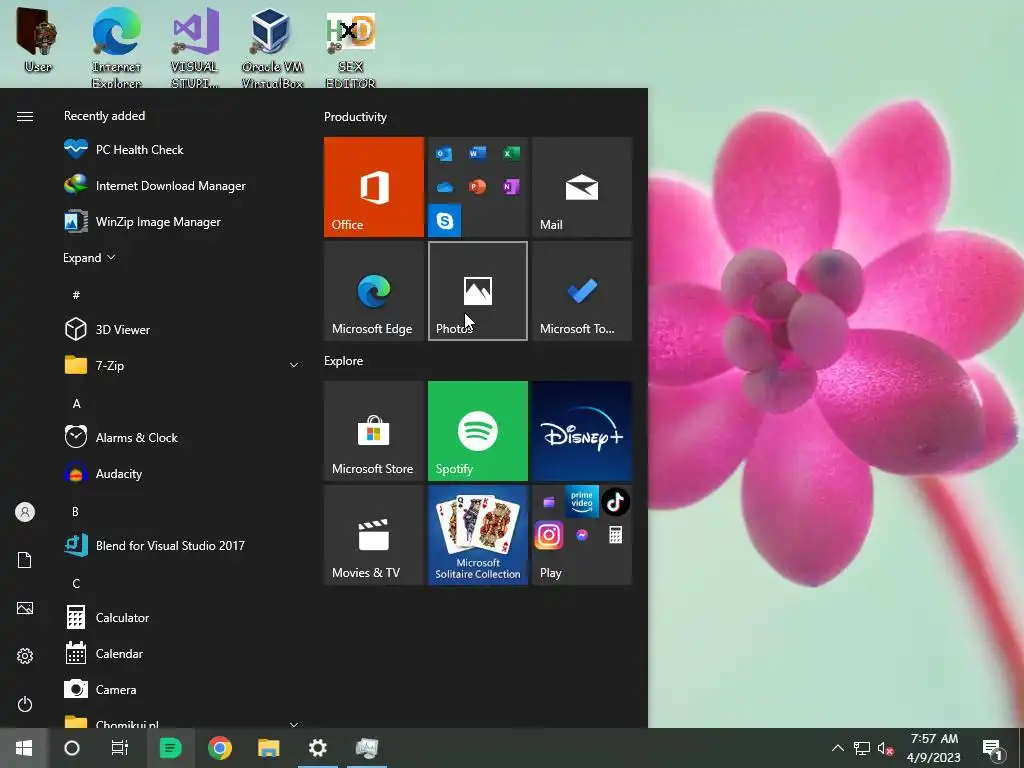This screenshot has width=1024, height=768.
Task: Click Productivity group header
Action: [355, 117]
